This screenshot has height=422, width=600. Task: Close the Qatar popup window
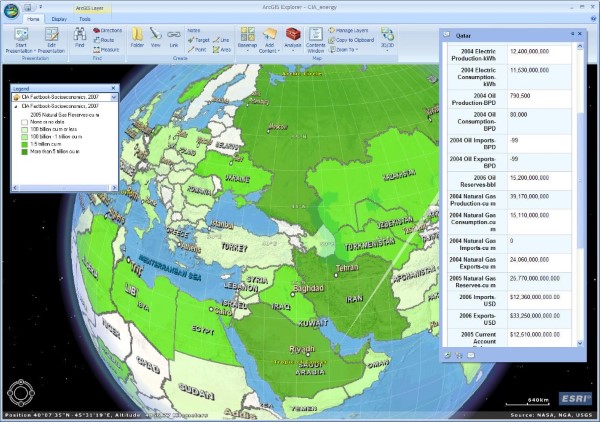pyautogui.click(x=580, y=34)
